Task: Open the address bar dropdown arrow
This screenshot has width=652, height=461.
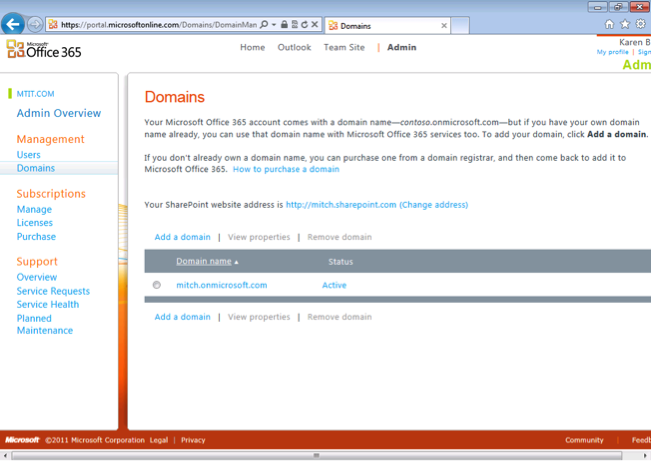Action: pos(274,25)
